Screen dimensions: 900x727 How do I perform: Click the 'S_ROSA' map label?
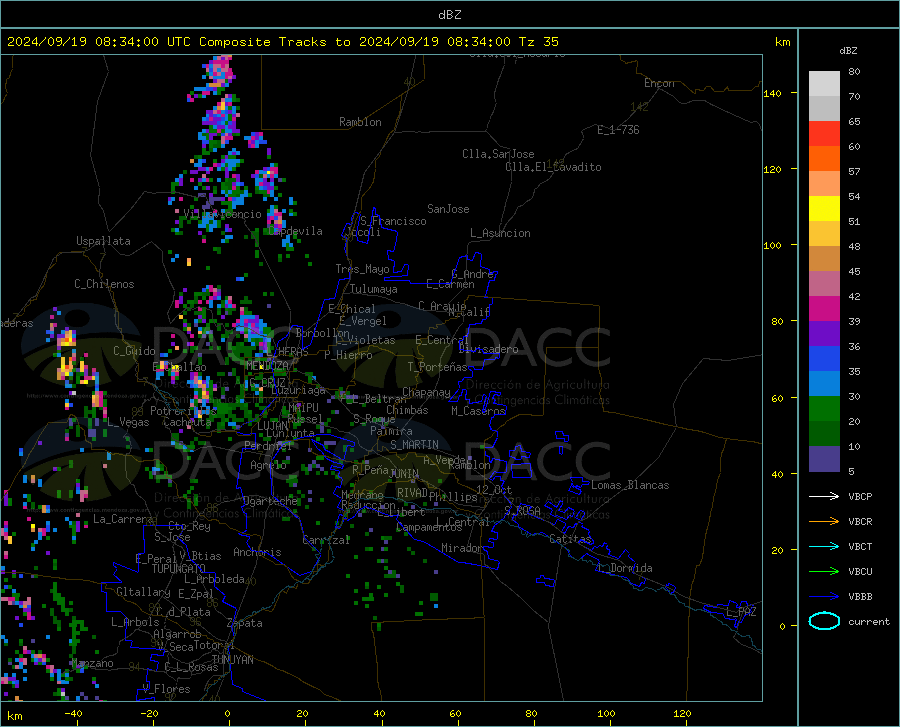click(x=522, y=510)
